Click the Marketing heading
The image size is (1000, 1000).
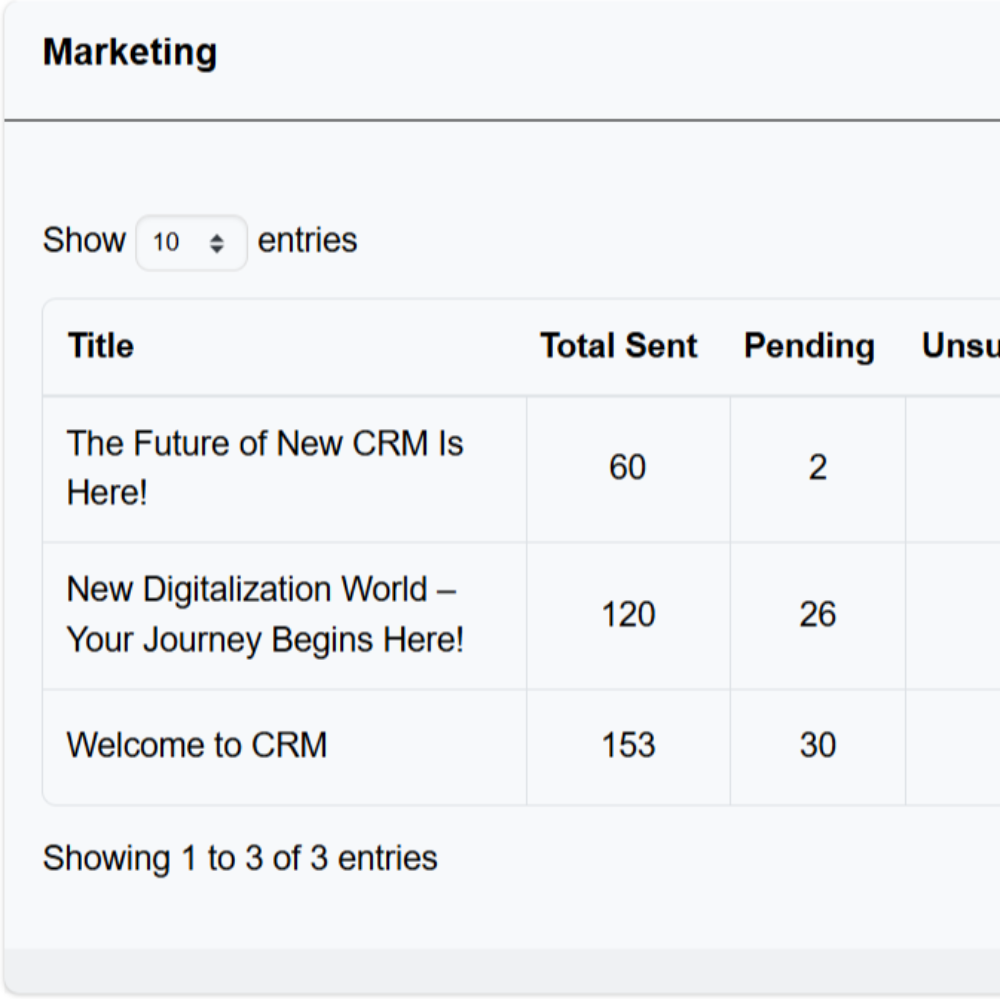pyautogui.click(x=130, y=52)
